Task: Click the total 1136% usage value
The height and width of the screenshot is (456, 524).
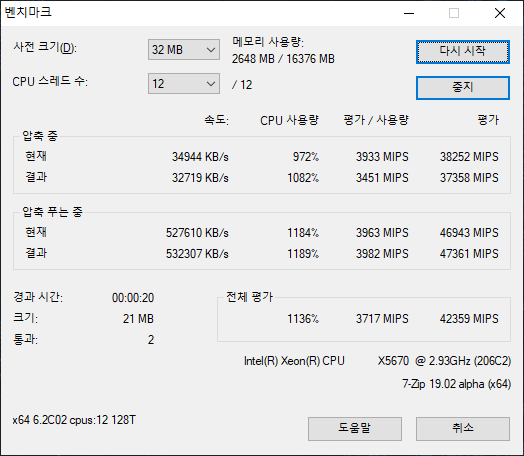Action: coord(303,319)
